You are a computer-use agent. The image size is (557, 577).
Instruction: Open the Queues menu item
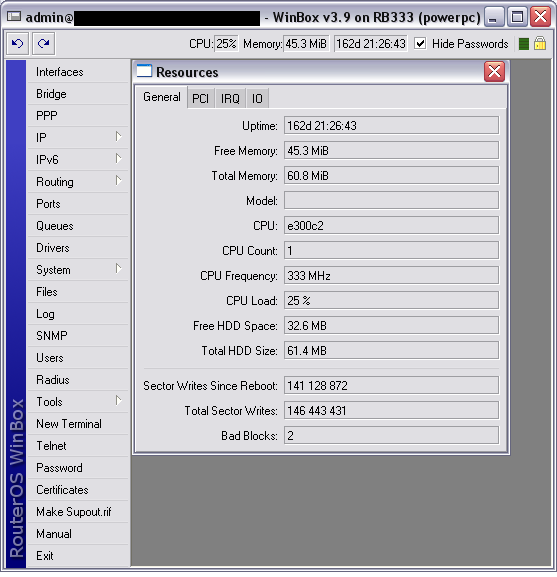[78, 226]
